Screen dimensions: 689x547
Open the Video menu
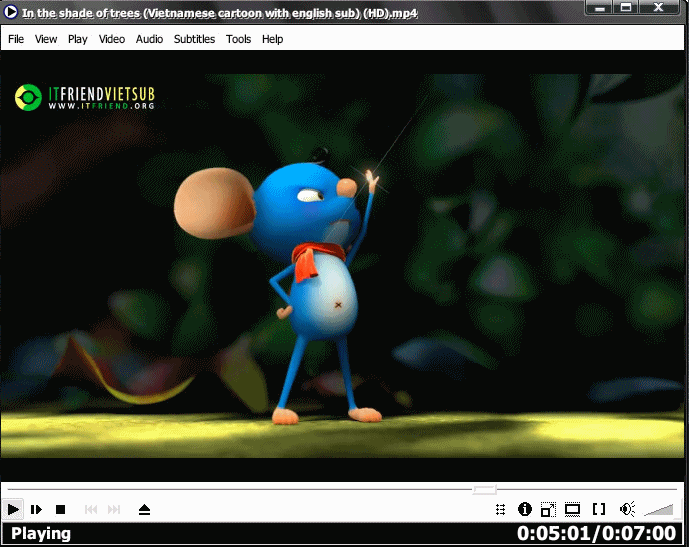[x=112, y=39]
